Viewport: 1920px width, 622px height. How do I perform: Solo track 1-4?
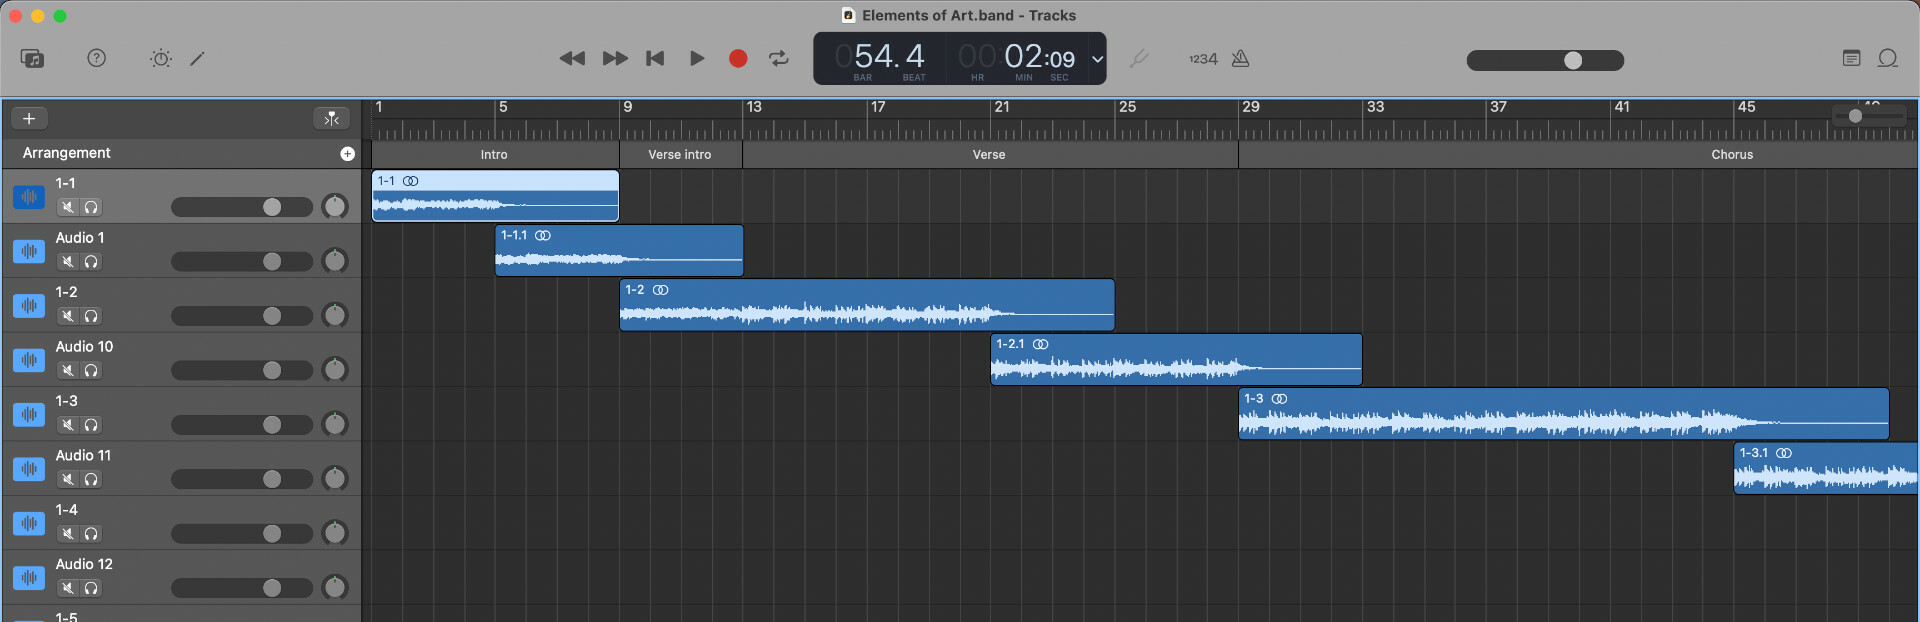coord(91,534)
